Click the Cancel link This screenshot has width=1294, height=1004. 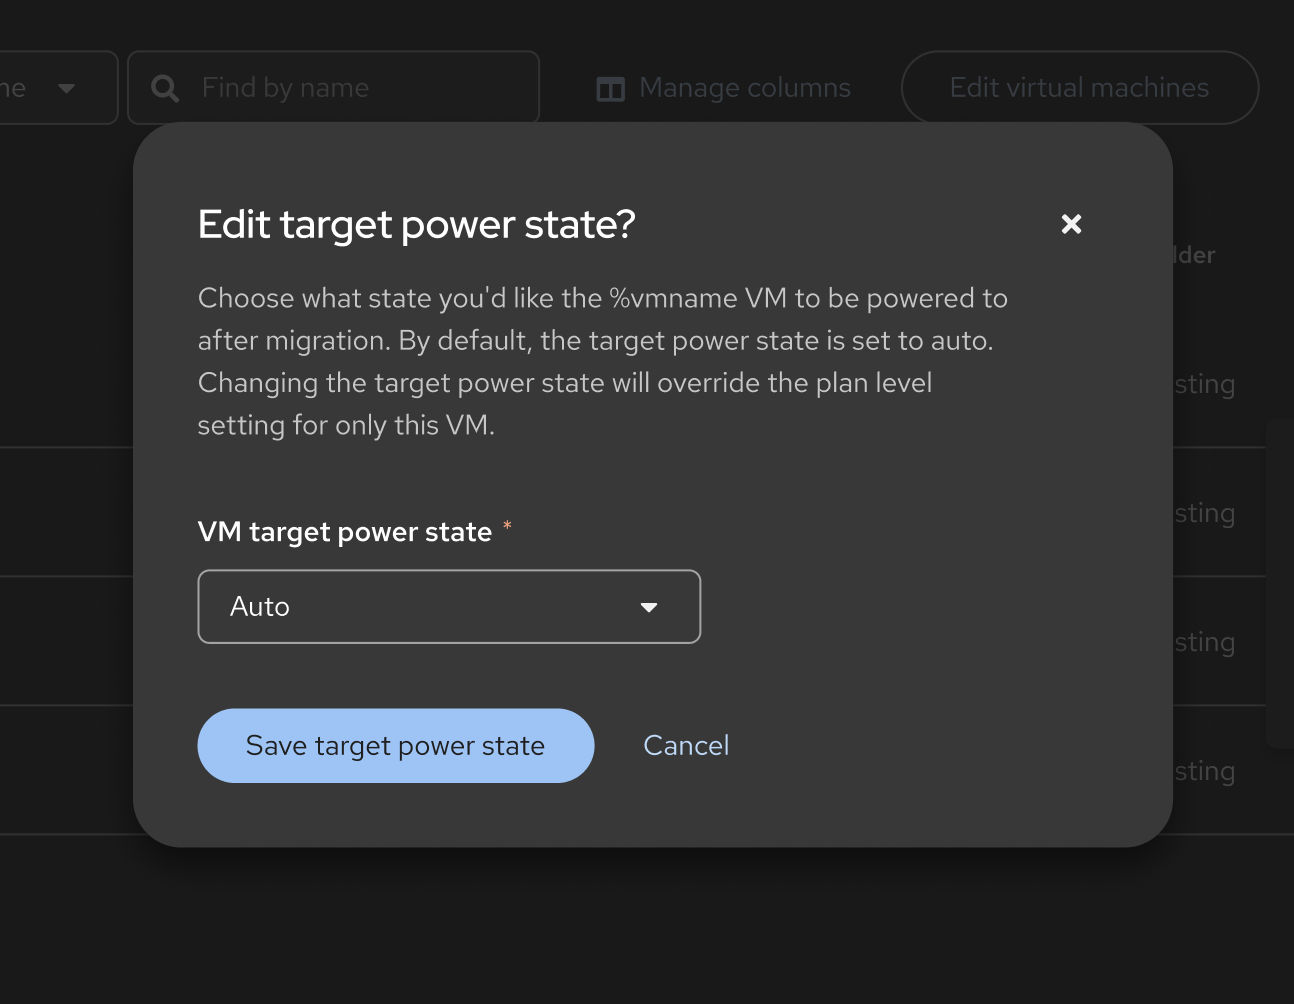pos(686,746)
